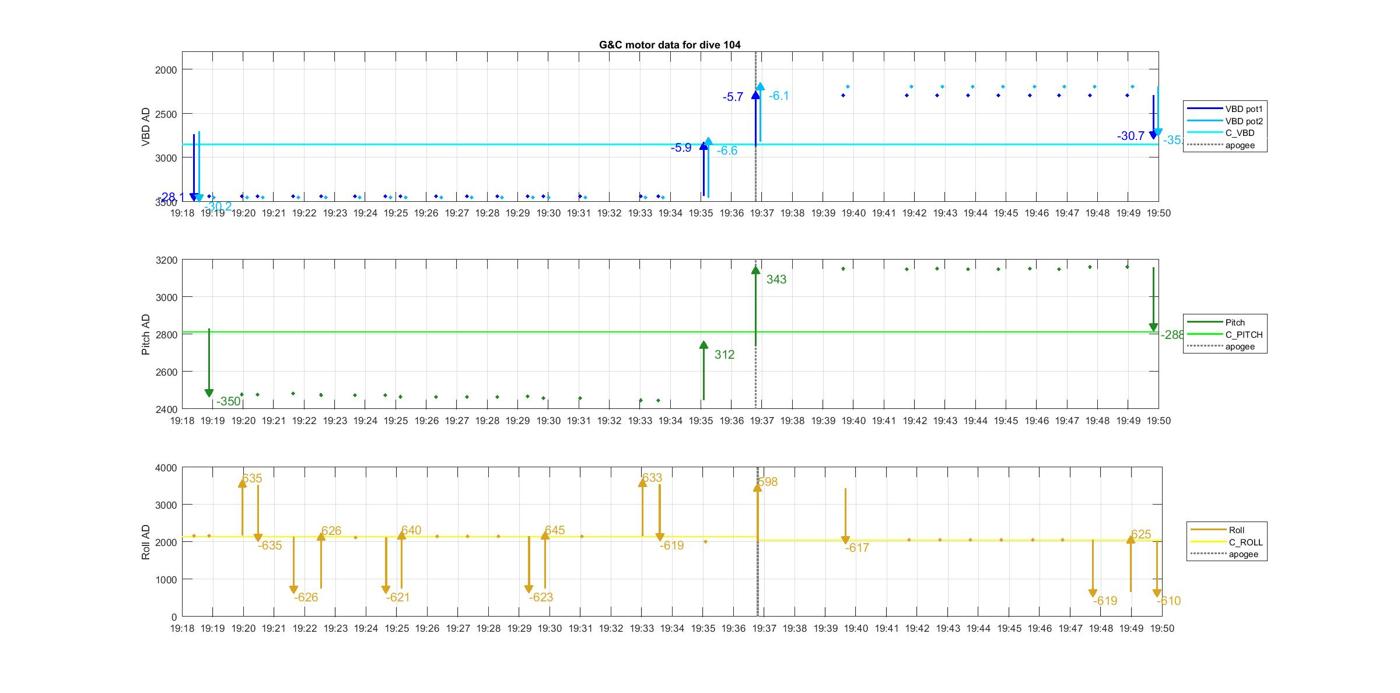This screenshot has height=693, width=1400.
Task: Click the '-6.6' data label
Action: pyautogui.click(x=727, y=151)
